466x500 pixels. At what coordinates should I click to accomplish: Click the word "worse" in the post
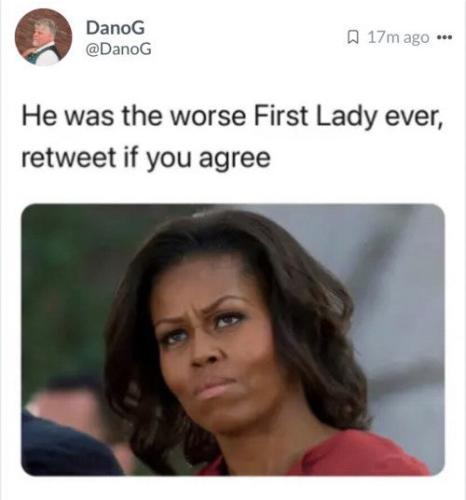pyautogui.click(x=208, y=117)
